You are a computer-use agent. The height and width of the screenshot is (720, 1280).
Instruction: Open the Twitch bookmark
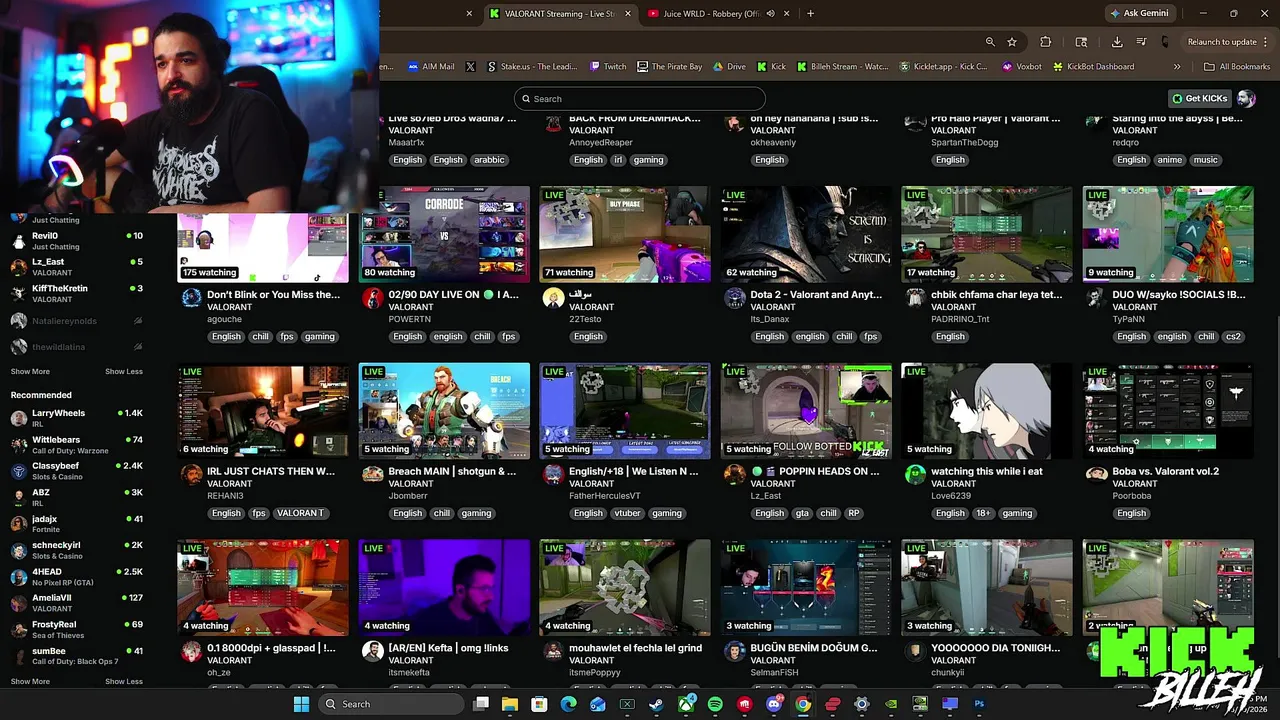pos(608,67)
